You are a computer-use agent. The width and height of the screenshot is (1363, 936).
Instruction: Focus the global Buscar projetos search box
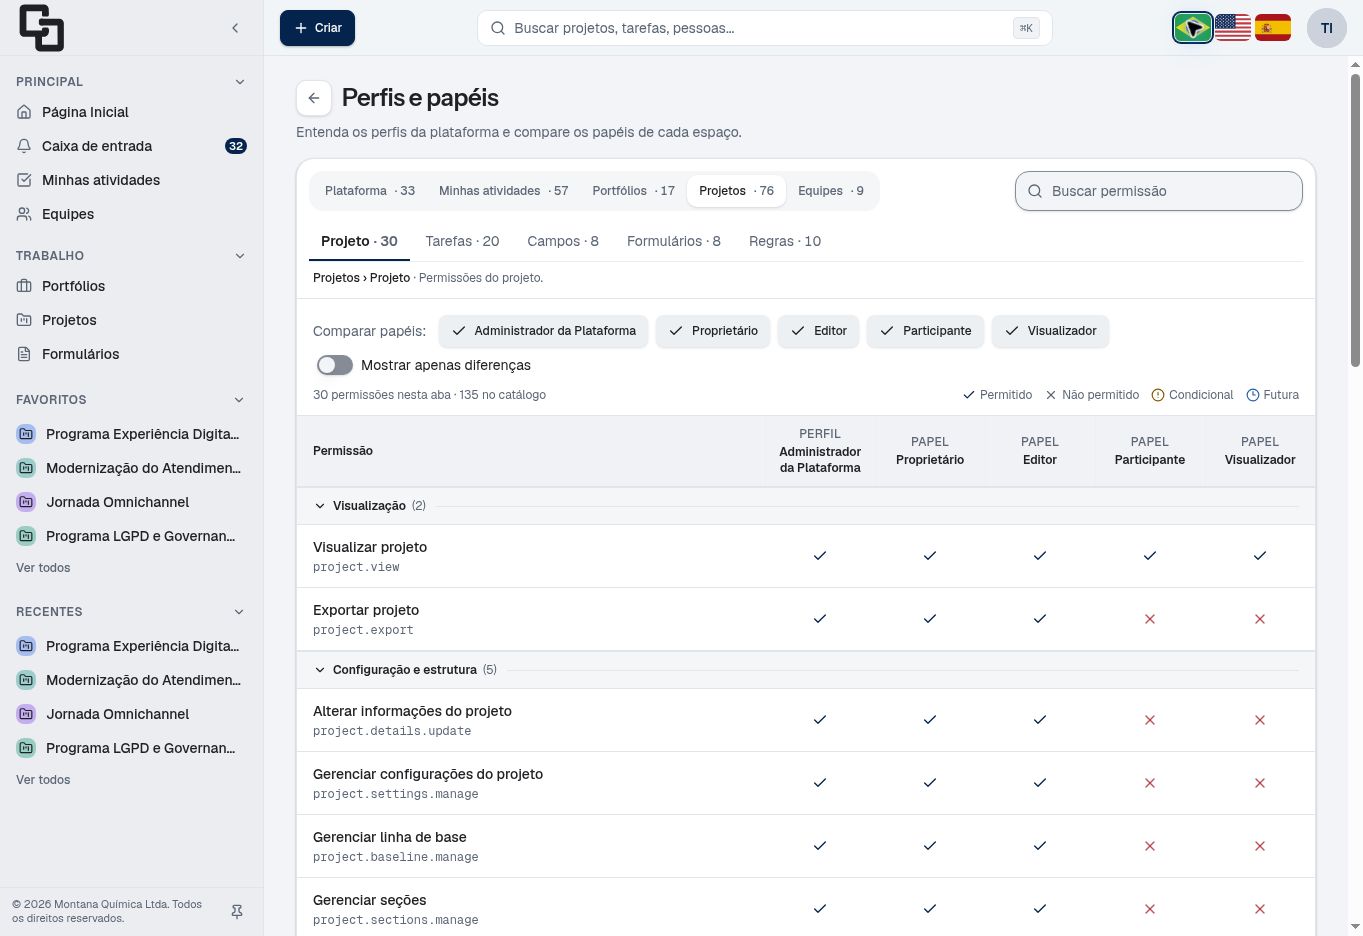(x=765, y=28)
